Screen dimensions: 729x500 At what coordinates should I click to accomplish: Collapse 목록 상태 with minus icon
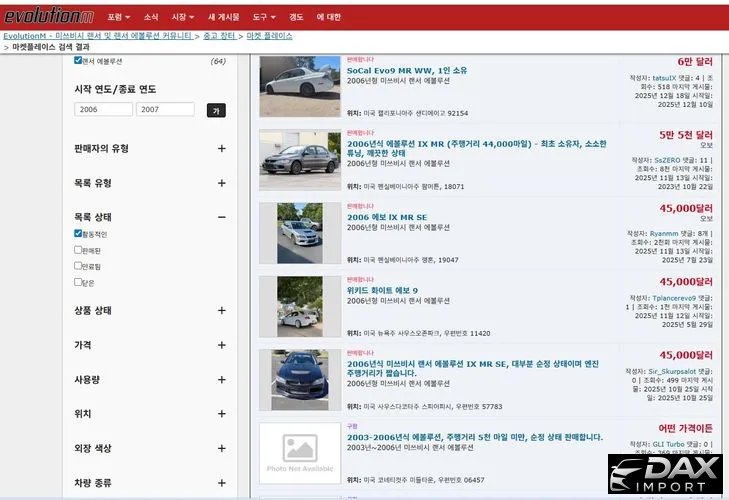pos(222,217)
